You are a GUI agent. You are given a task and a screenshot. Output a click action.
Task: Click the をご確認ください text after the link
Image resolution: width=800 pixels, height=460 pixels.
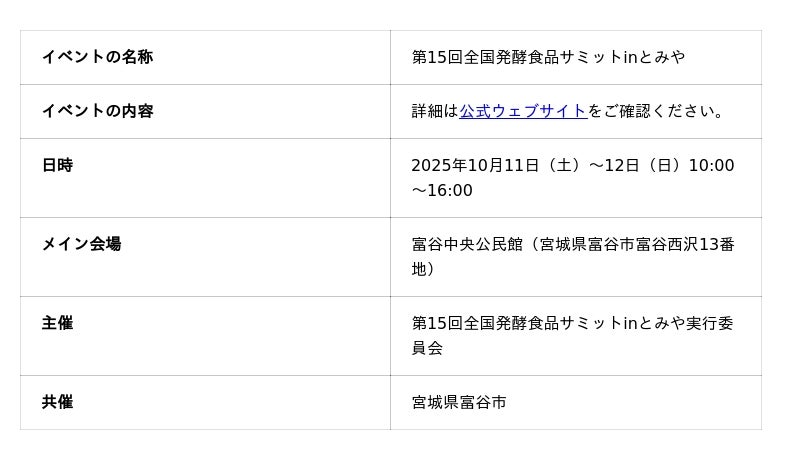(655, 111)
